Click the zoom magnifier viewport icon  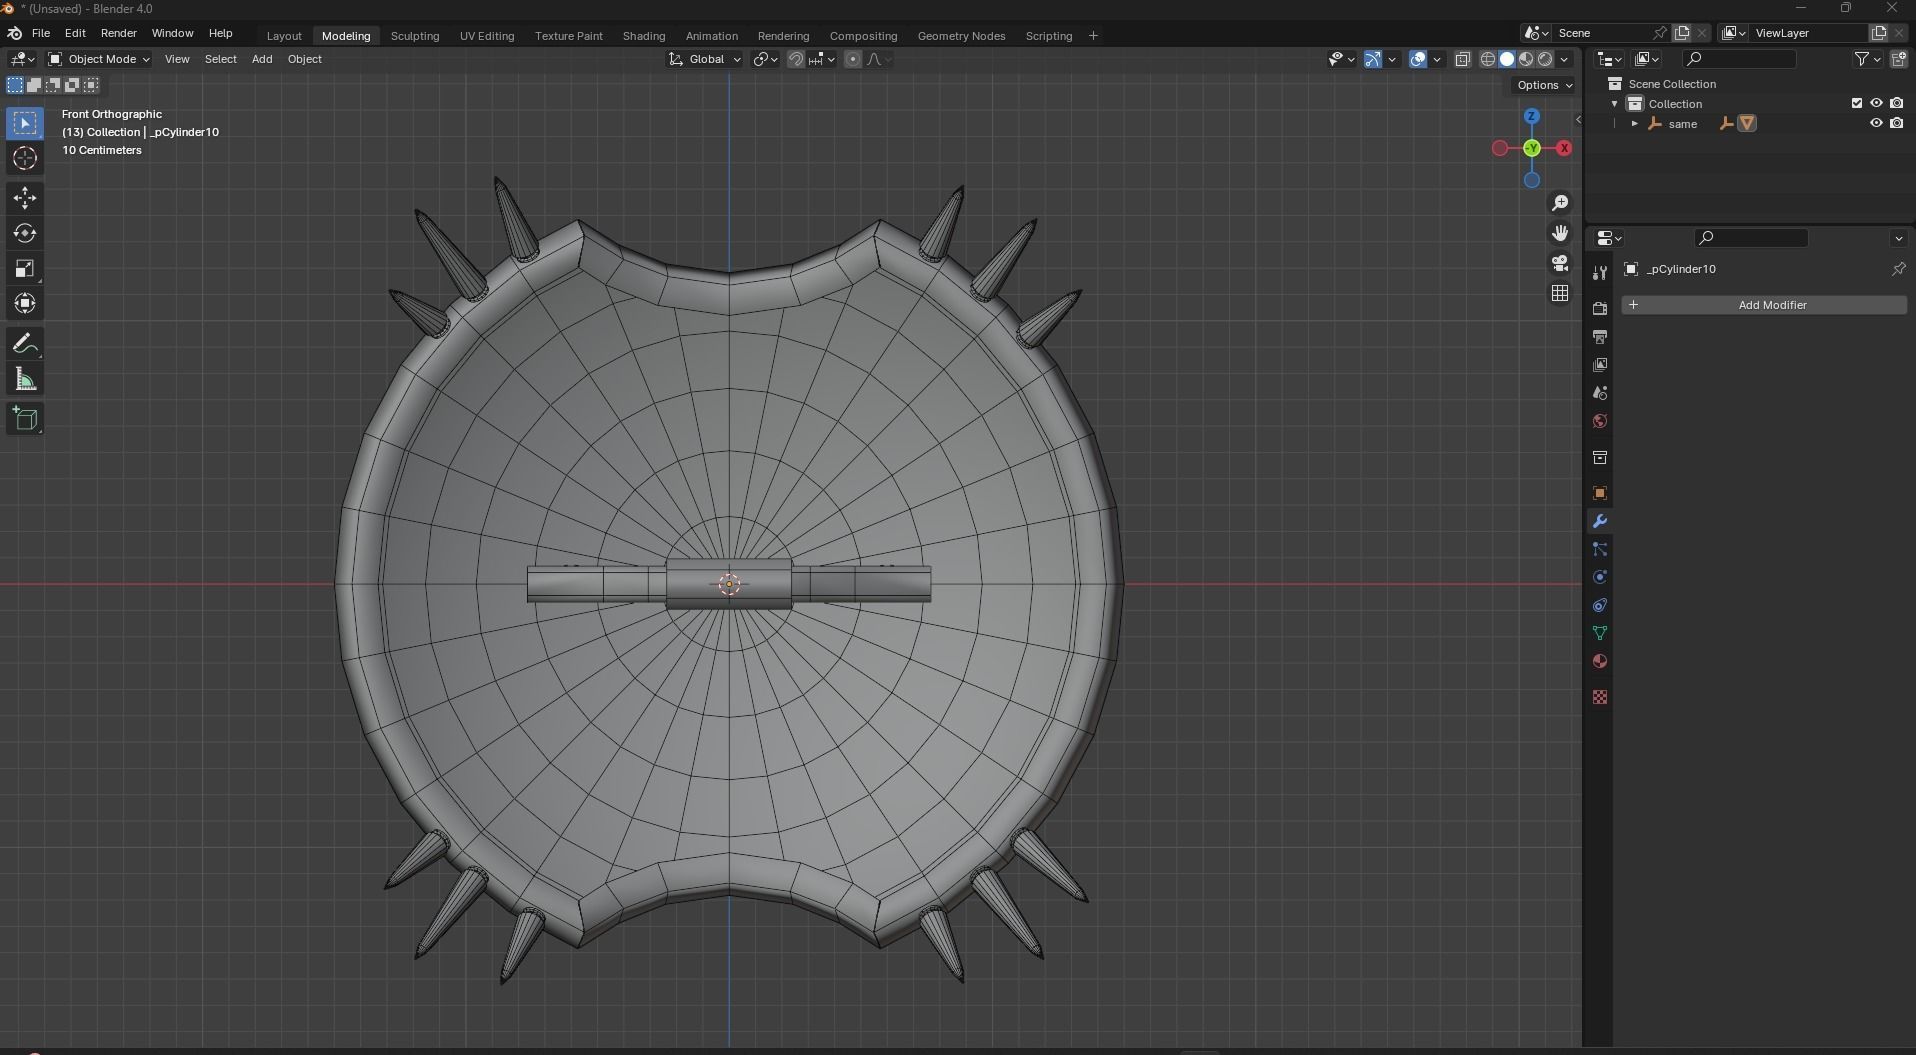1560,203
